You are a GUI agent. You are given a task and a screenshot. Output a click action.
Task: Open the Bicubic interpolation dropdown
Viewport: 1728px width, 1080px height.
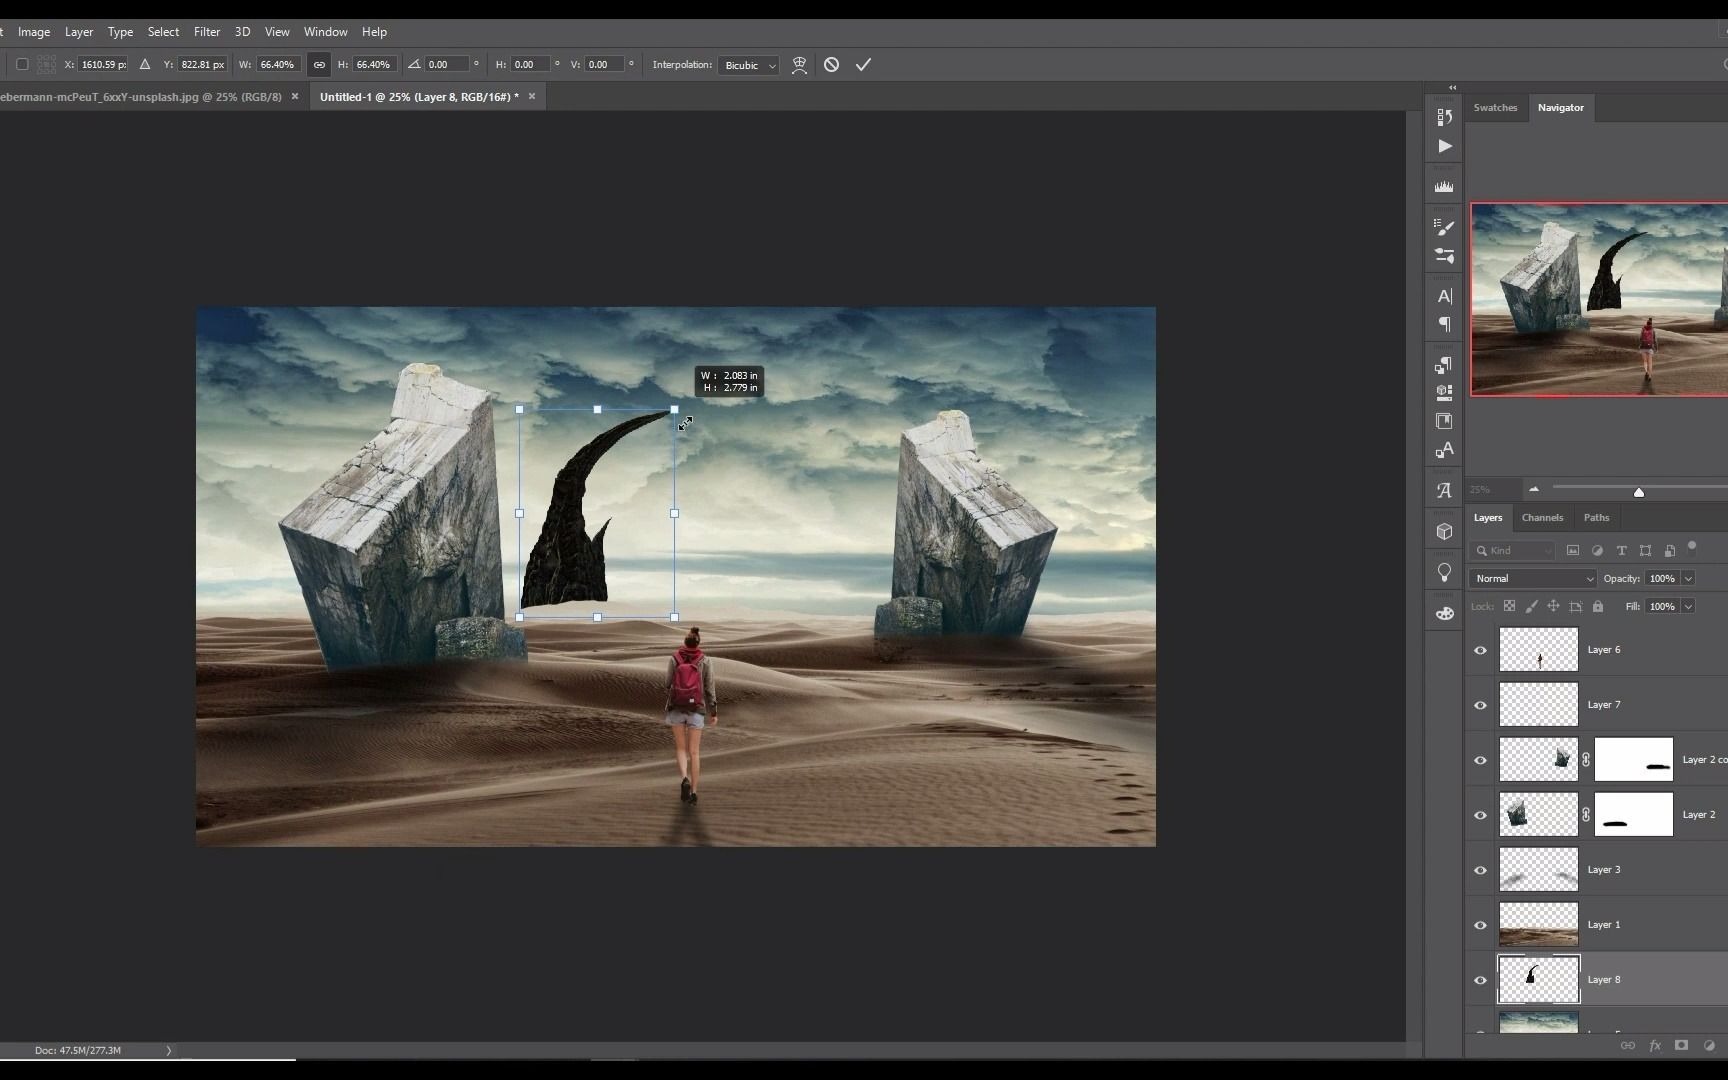[x=748, y=64]
